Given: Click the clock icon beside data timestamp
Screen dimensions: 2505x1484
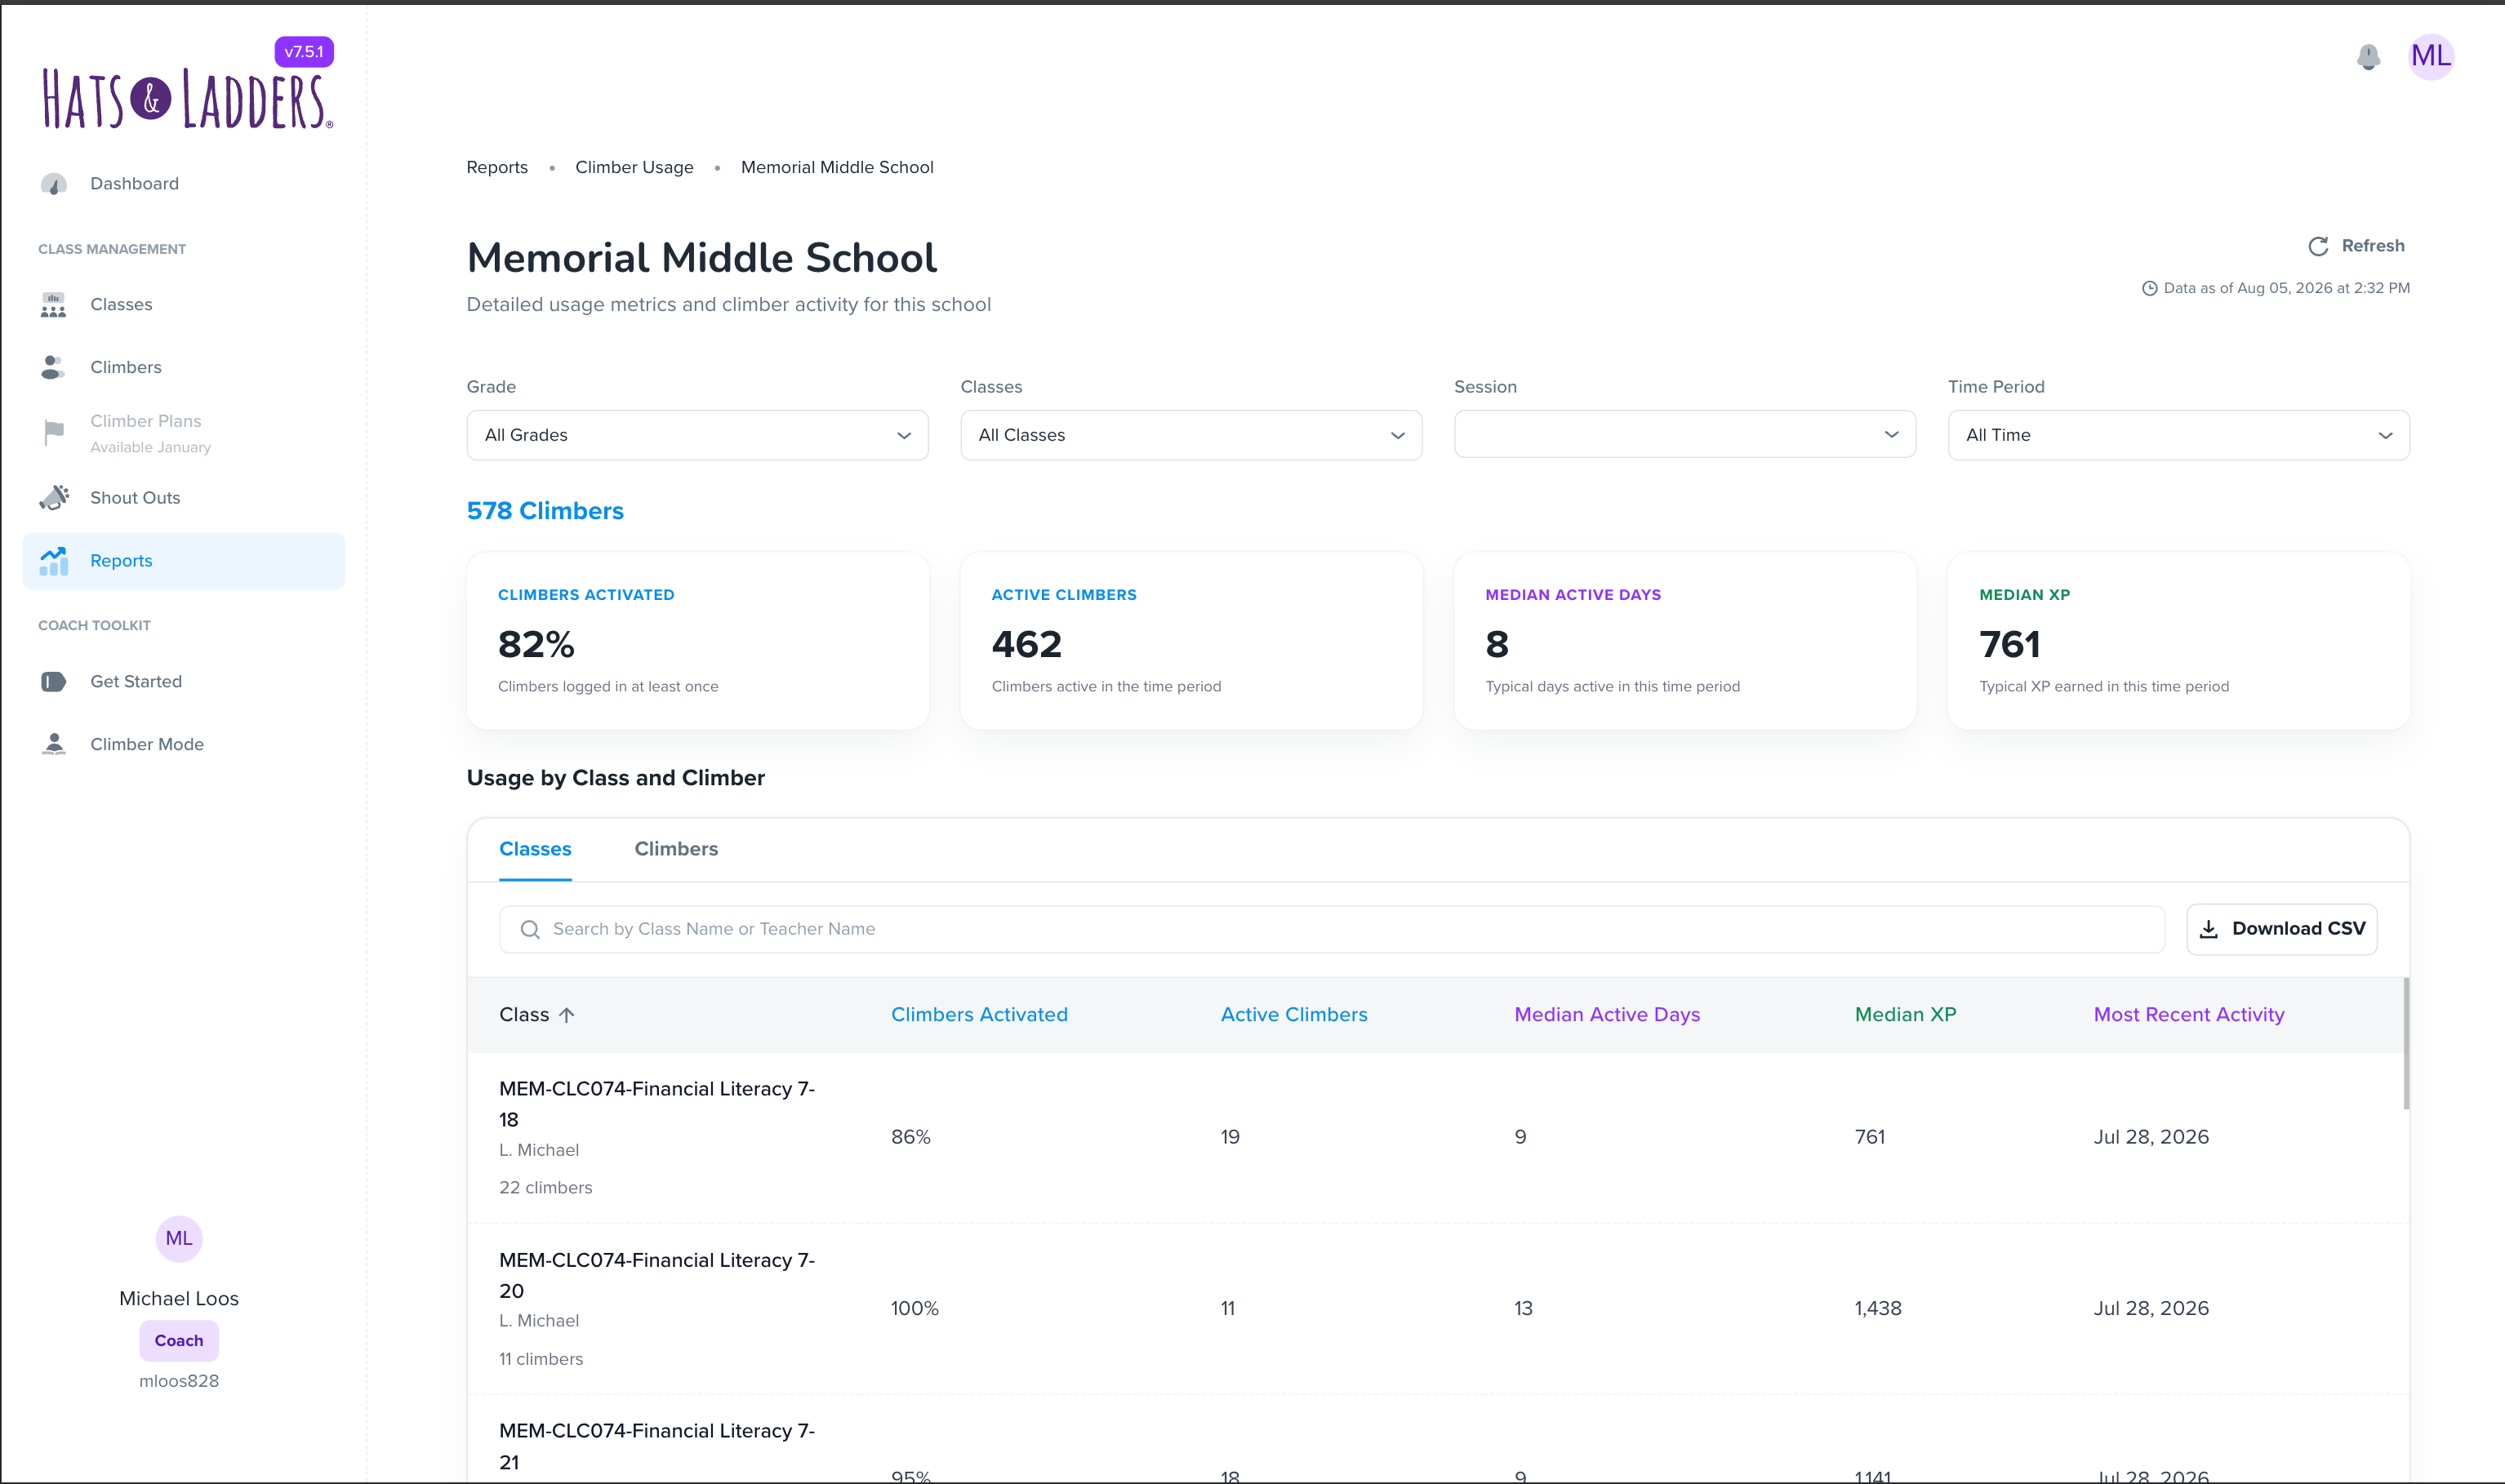Looking at the screenshot, I should [2149, 288].
